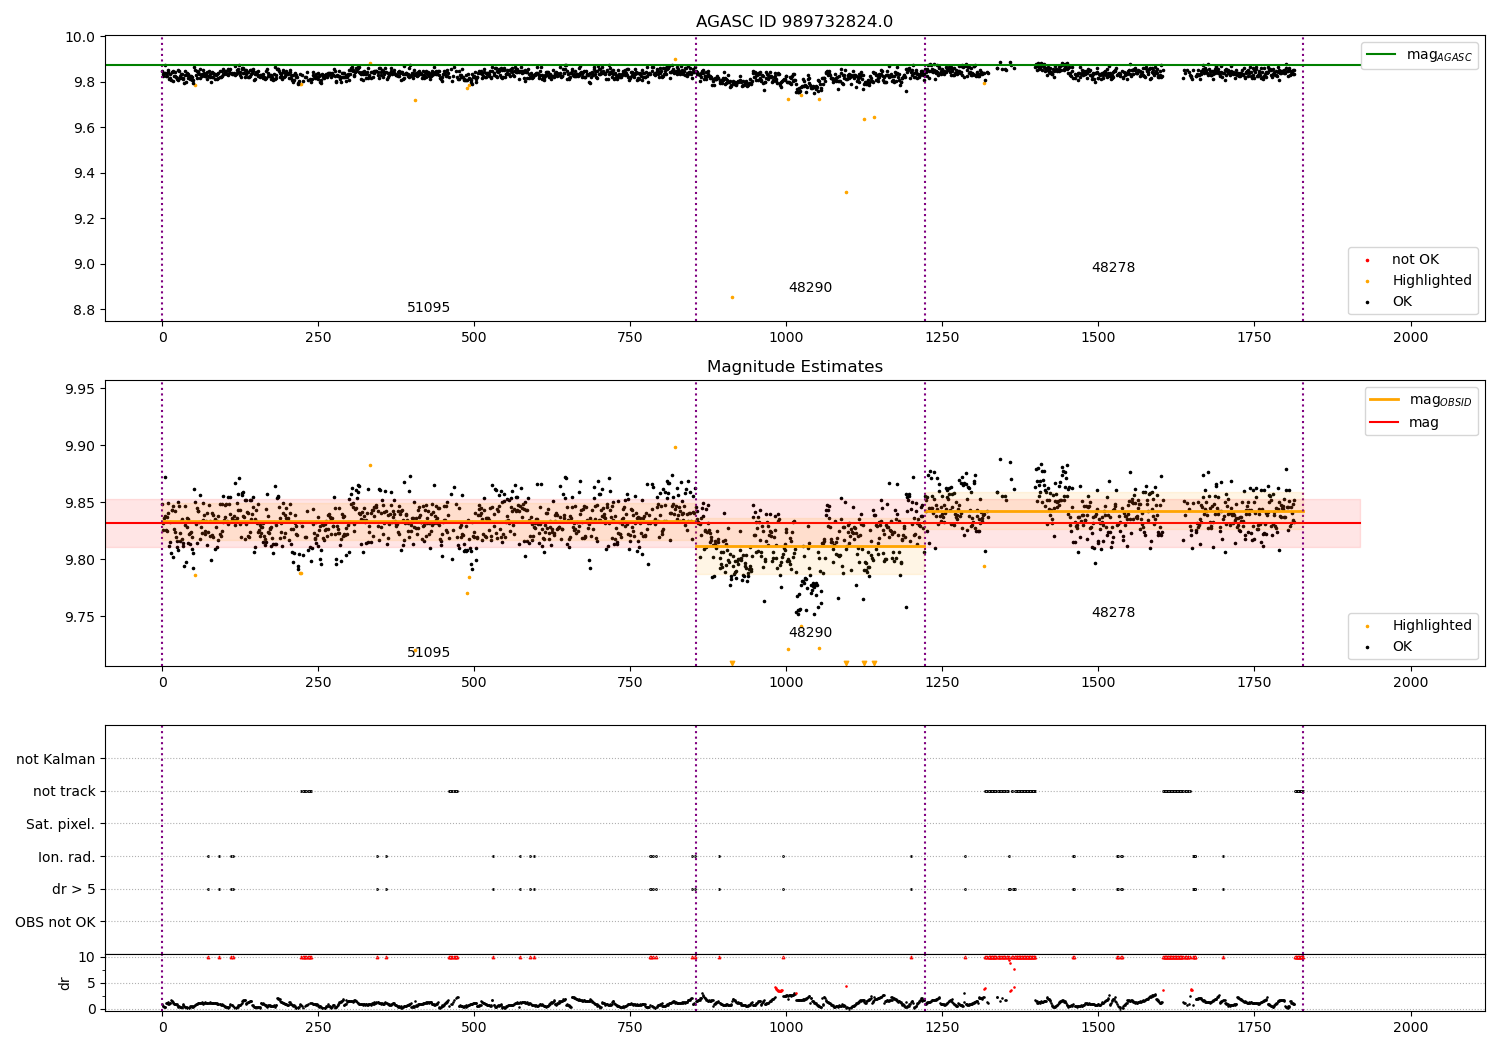
Task: Click obsid label 48290 in AGASC plot
Action: [x=810, y=288]
